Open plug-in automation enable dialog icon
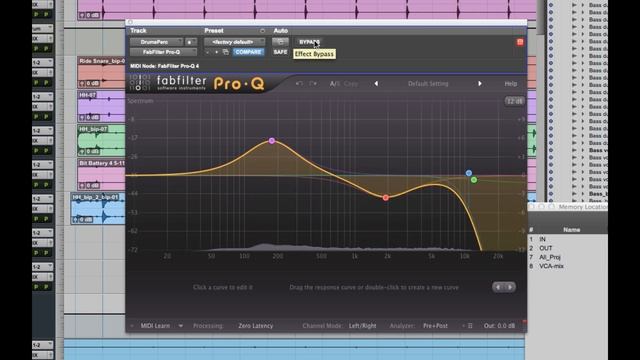The image size is (640, 360). [x=280, y=42]
